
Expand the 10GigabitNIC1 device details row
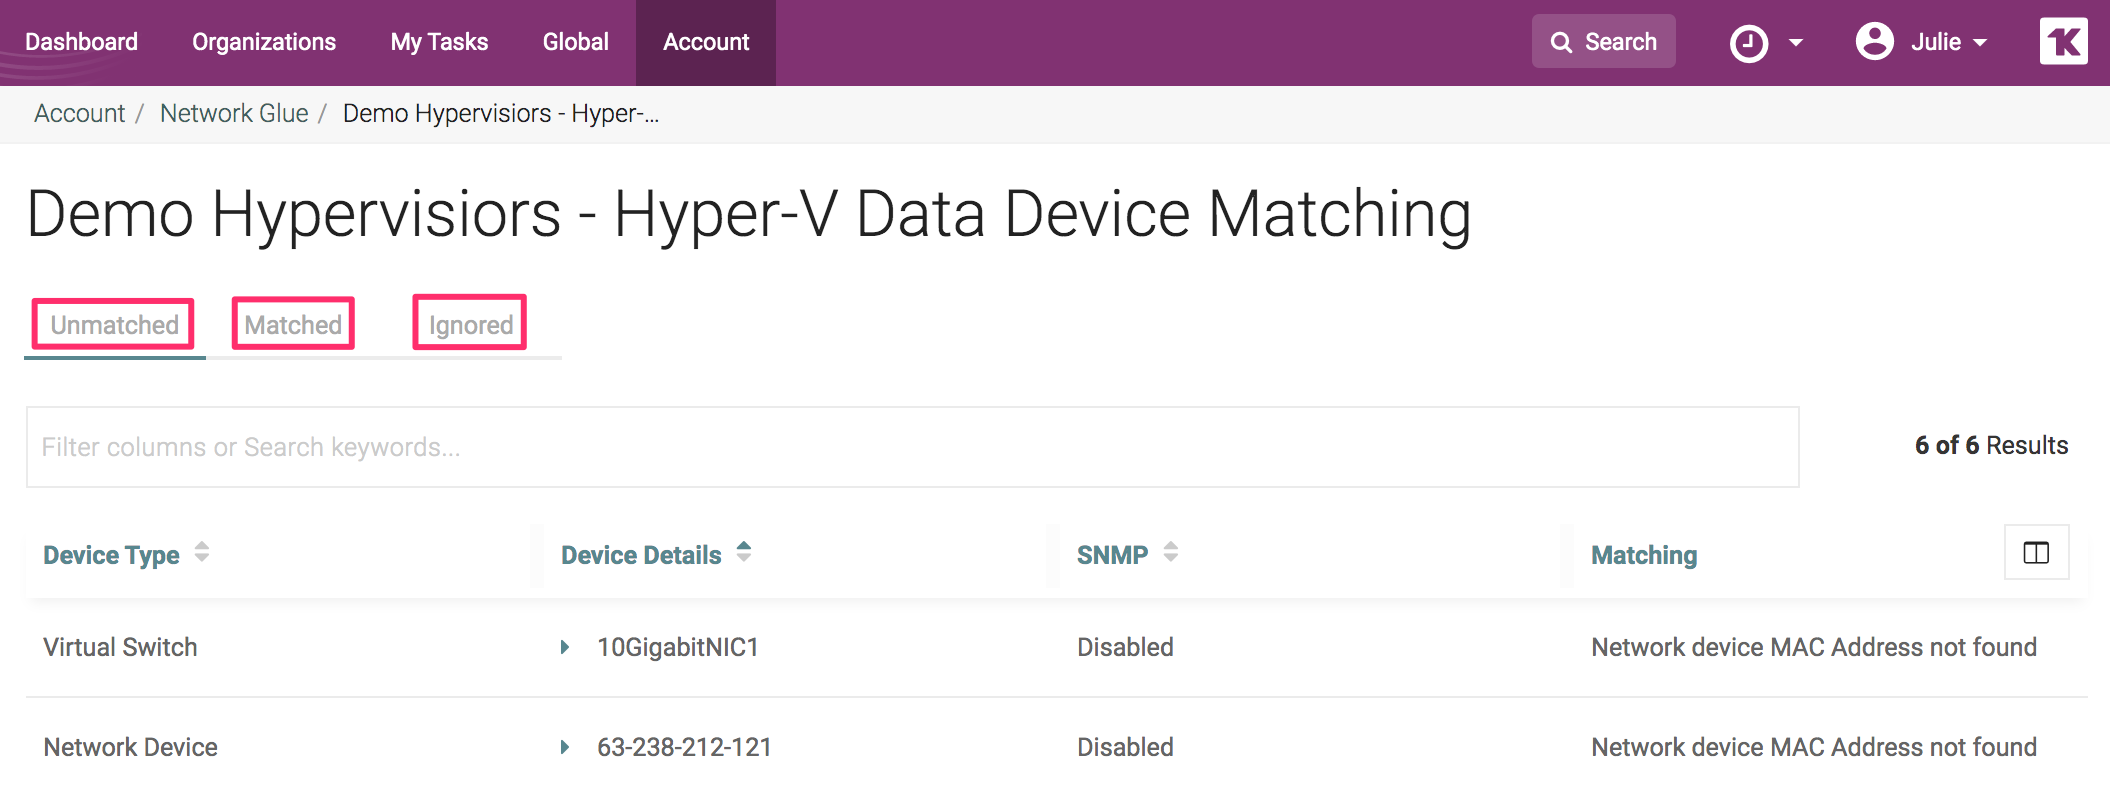coord(567,647)
